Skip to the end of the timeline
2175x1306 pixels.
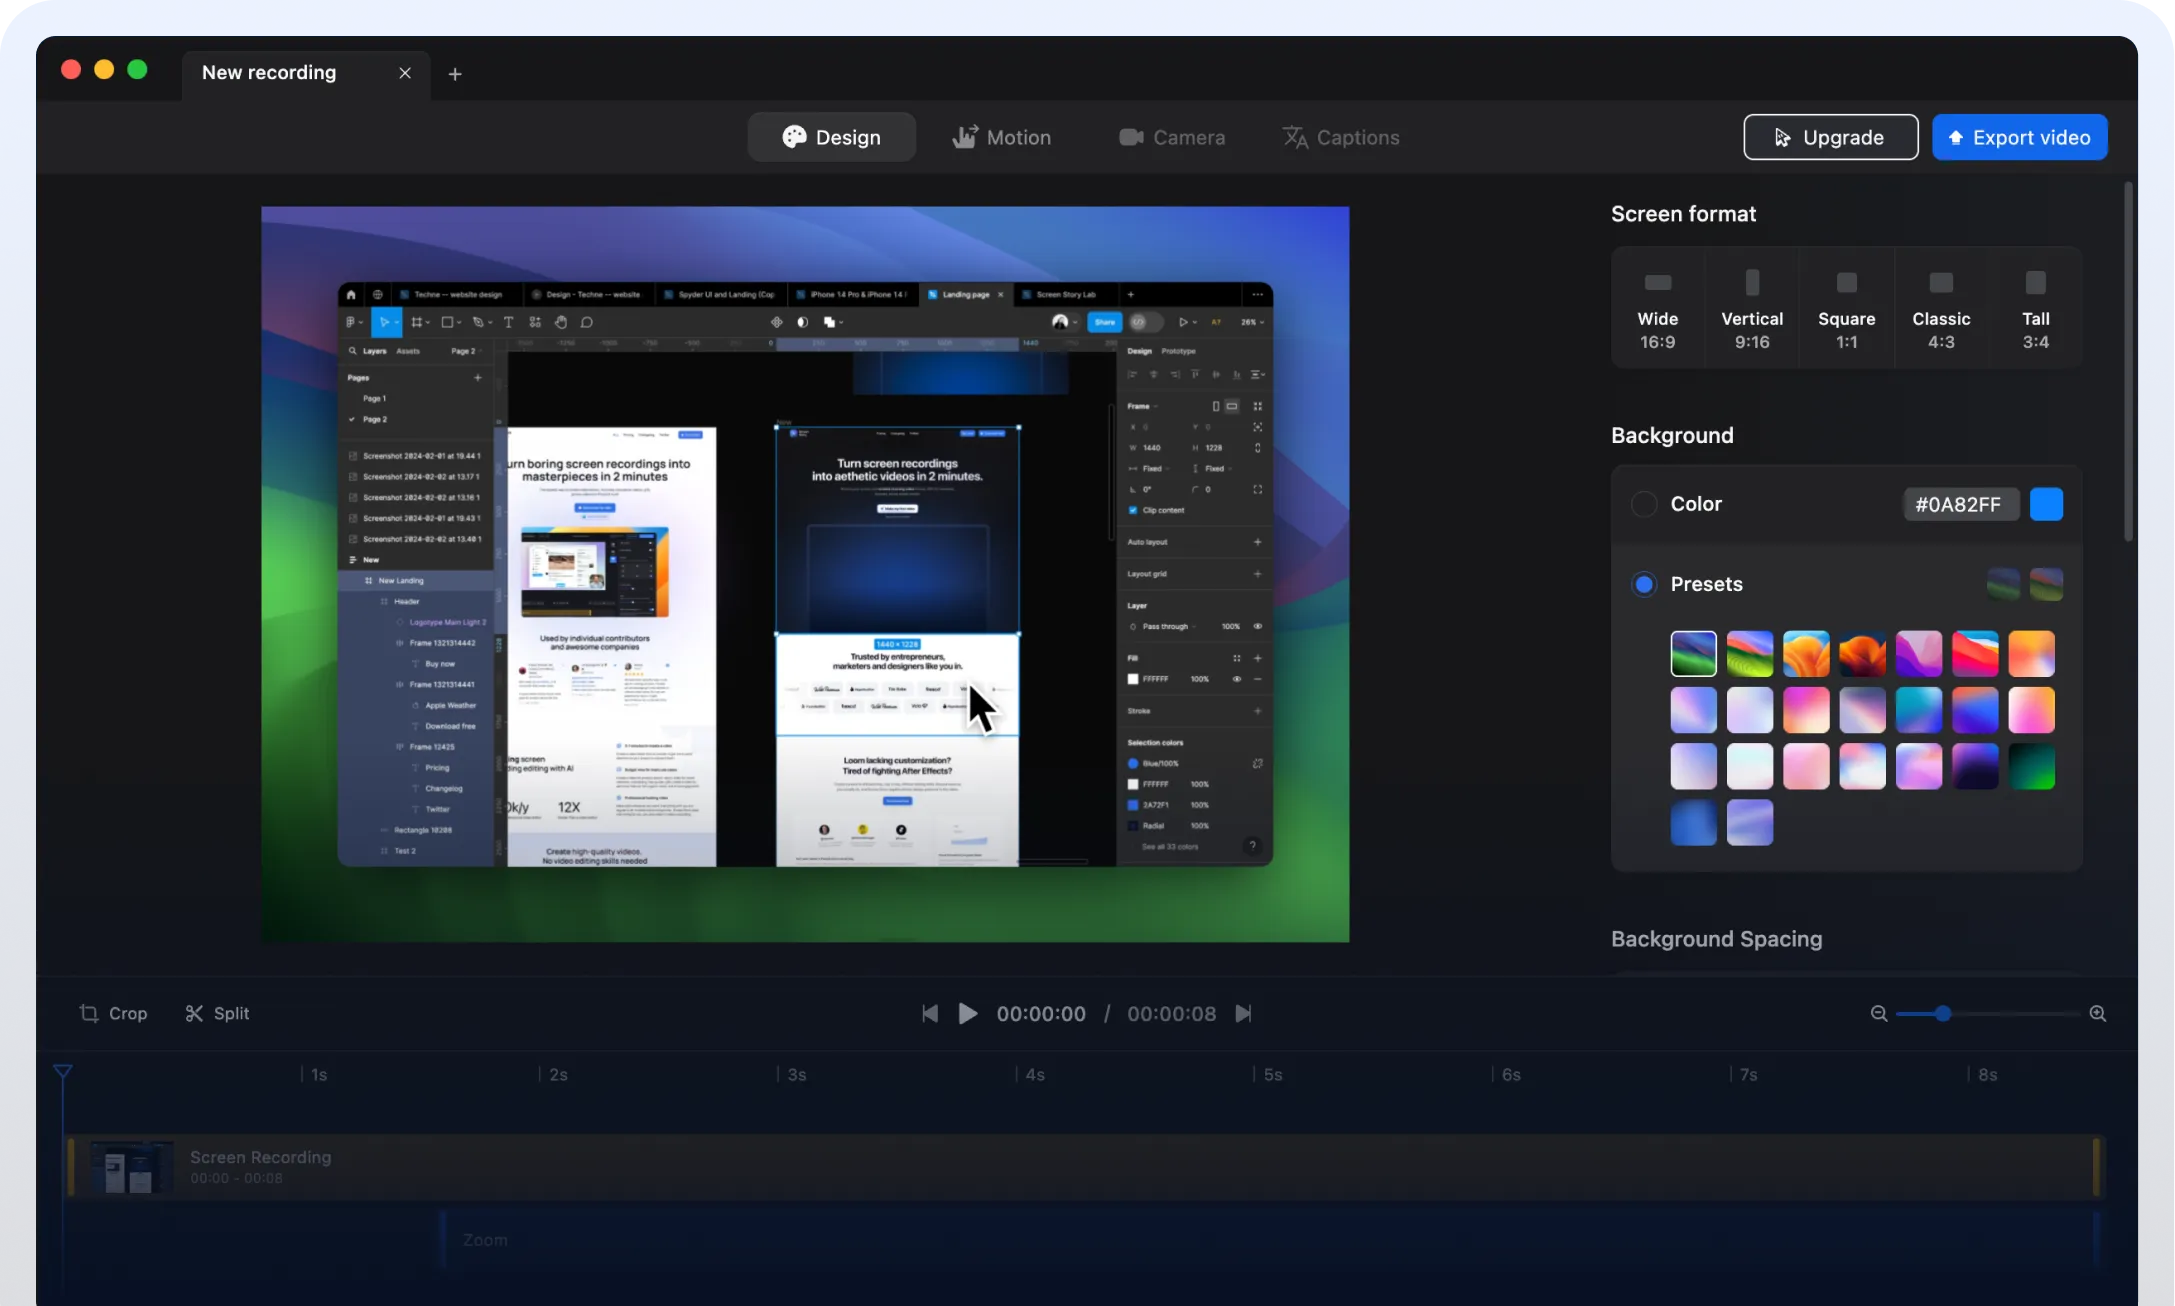[x=1243, y=1013]
